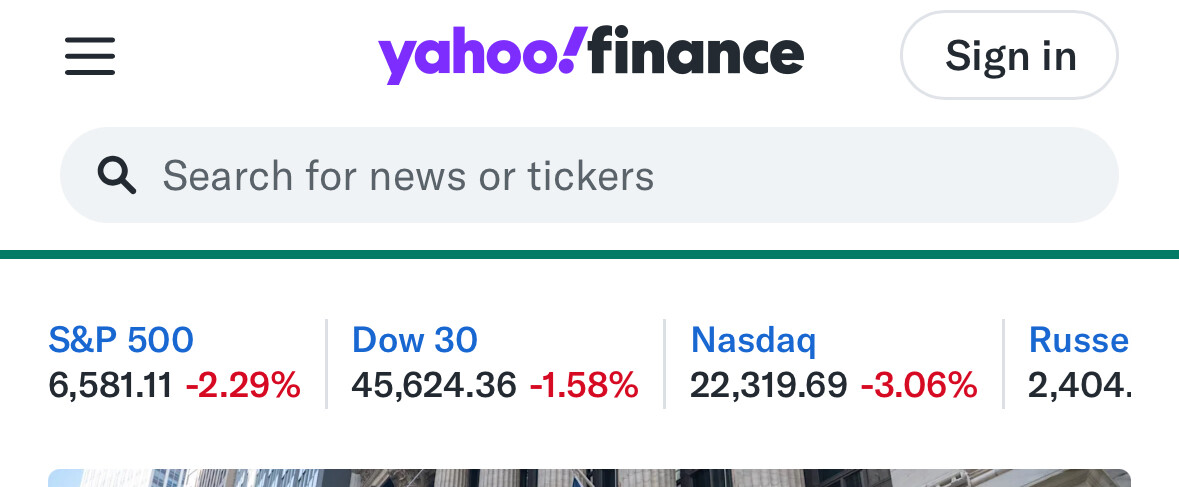Open the Nasdaq index link
The width and height of the screenshot is (1179, 487).
(x=753, y=340)
